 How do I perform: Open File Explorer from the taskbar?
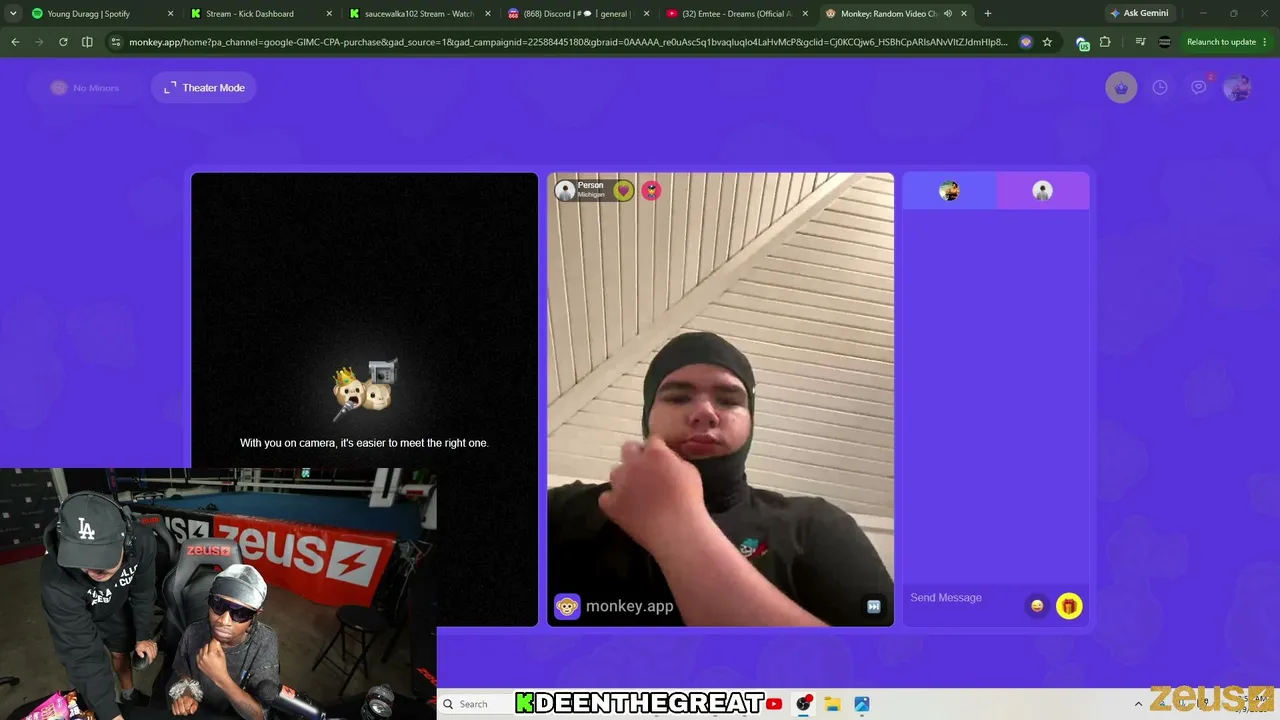pos(832,704)
